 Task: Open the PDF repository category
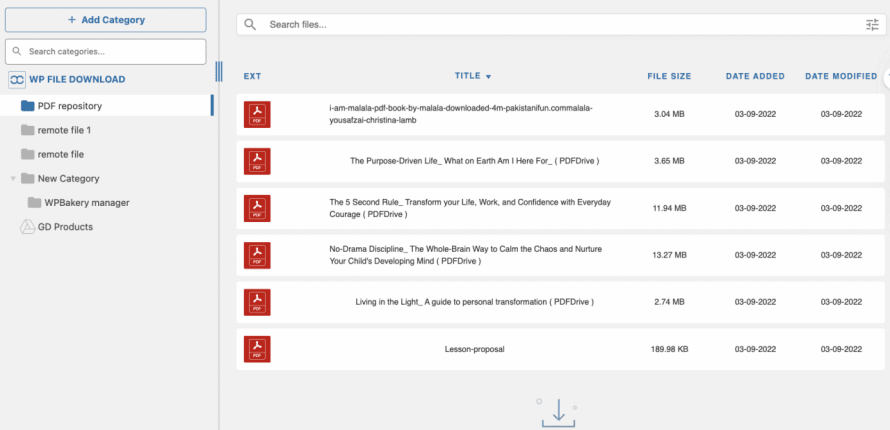click(x=70, y=106)
